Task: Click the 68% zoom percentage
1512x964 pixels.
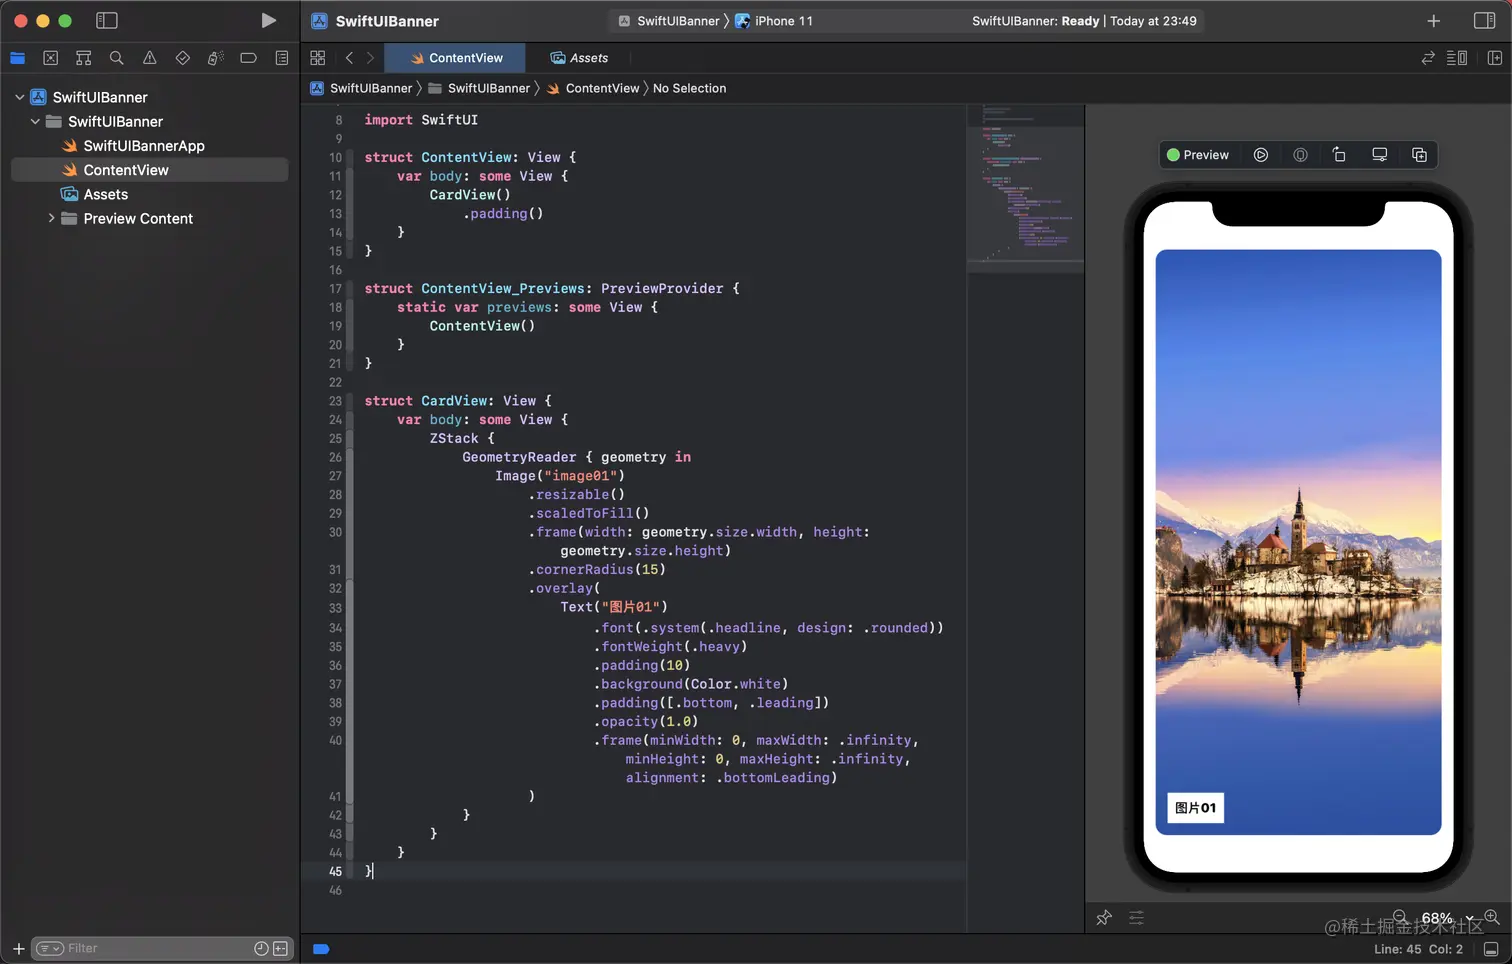Action: tap(1437, 918)
